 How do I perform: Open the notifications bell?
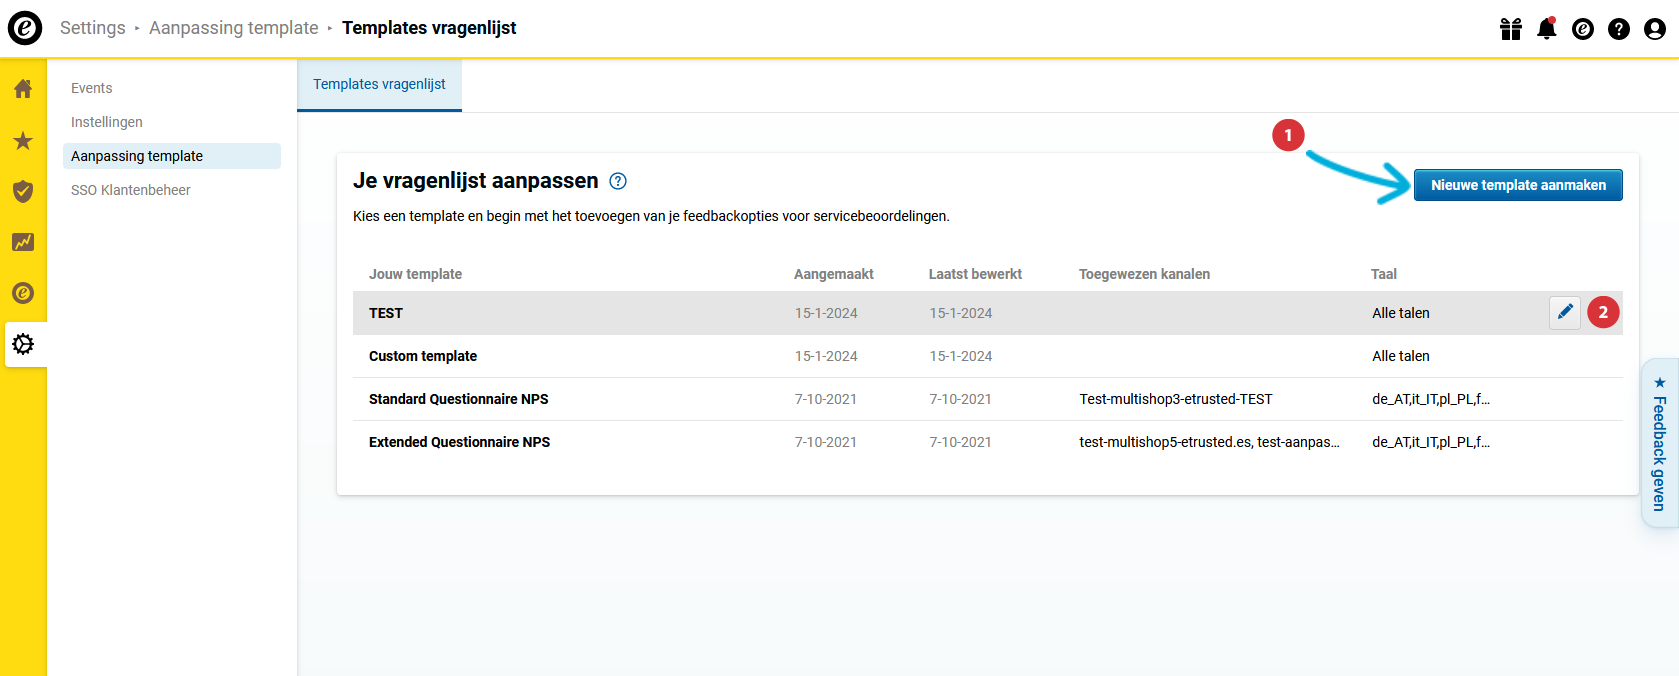1547,29
